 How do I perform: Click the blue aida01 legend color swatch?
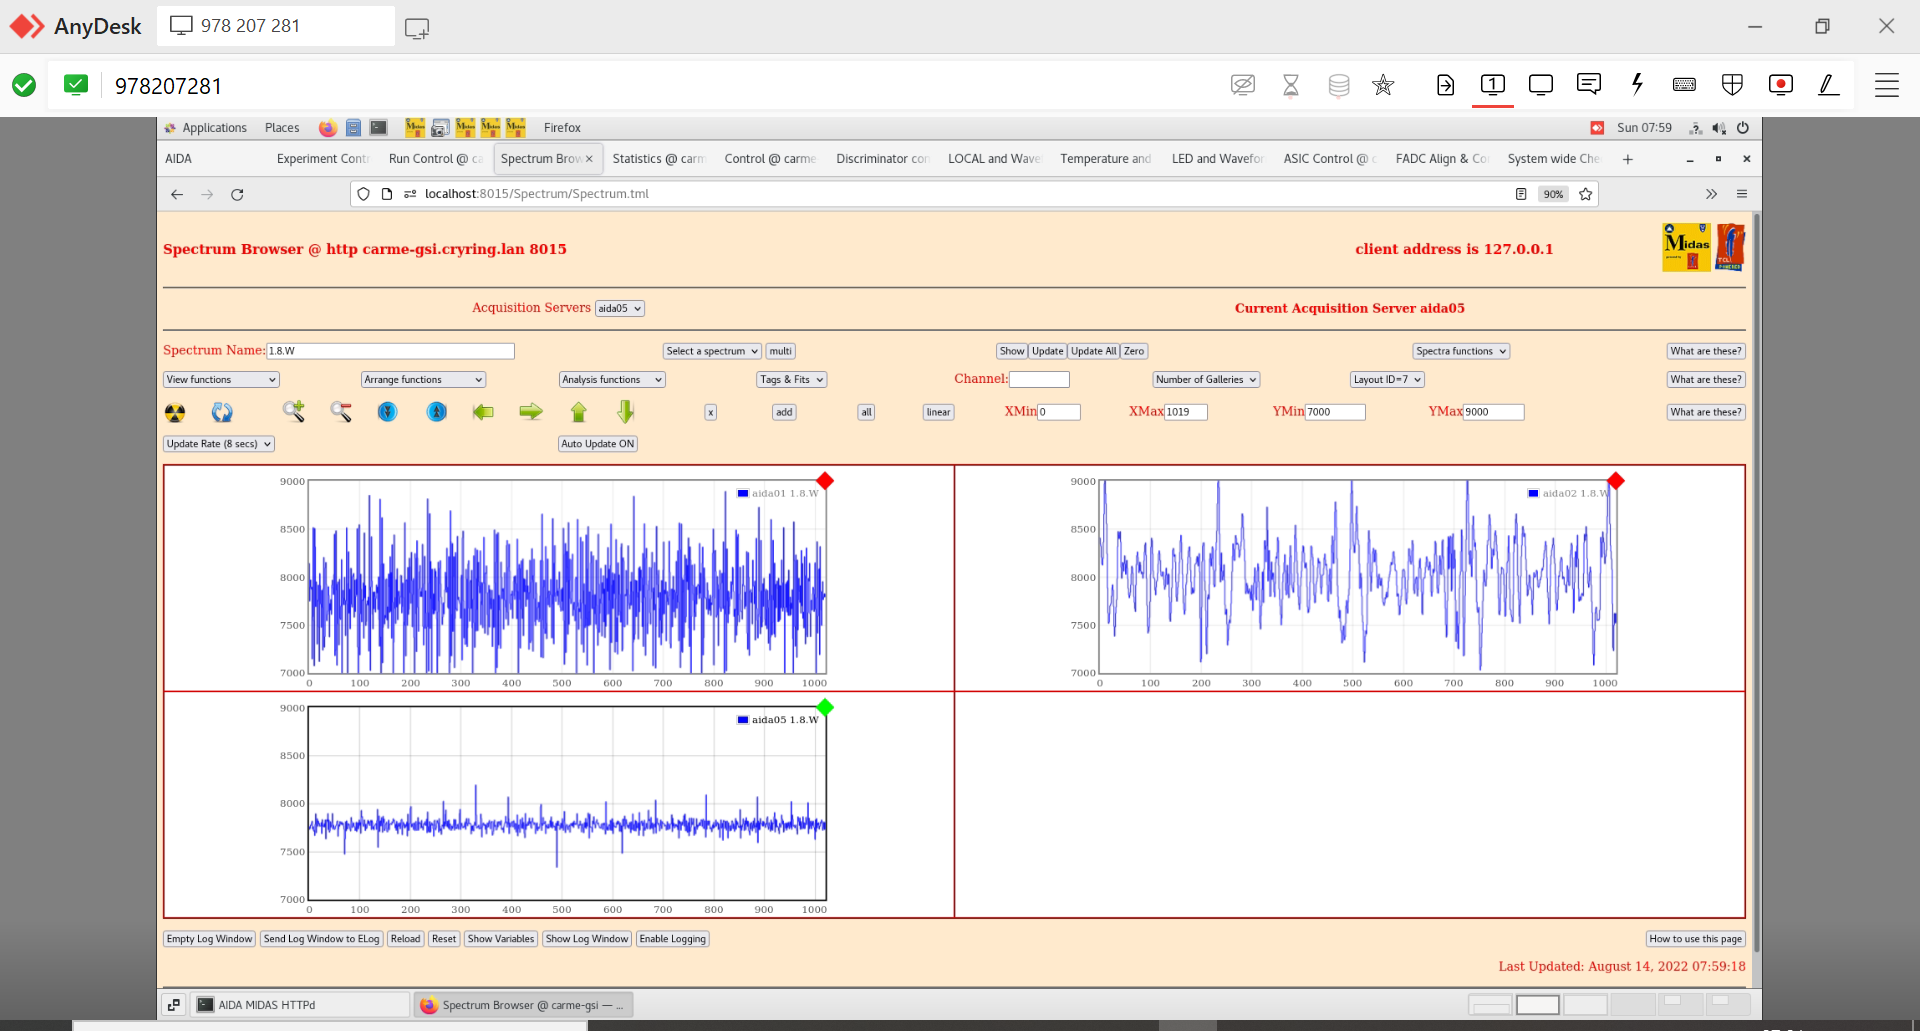coord(743,493)
